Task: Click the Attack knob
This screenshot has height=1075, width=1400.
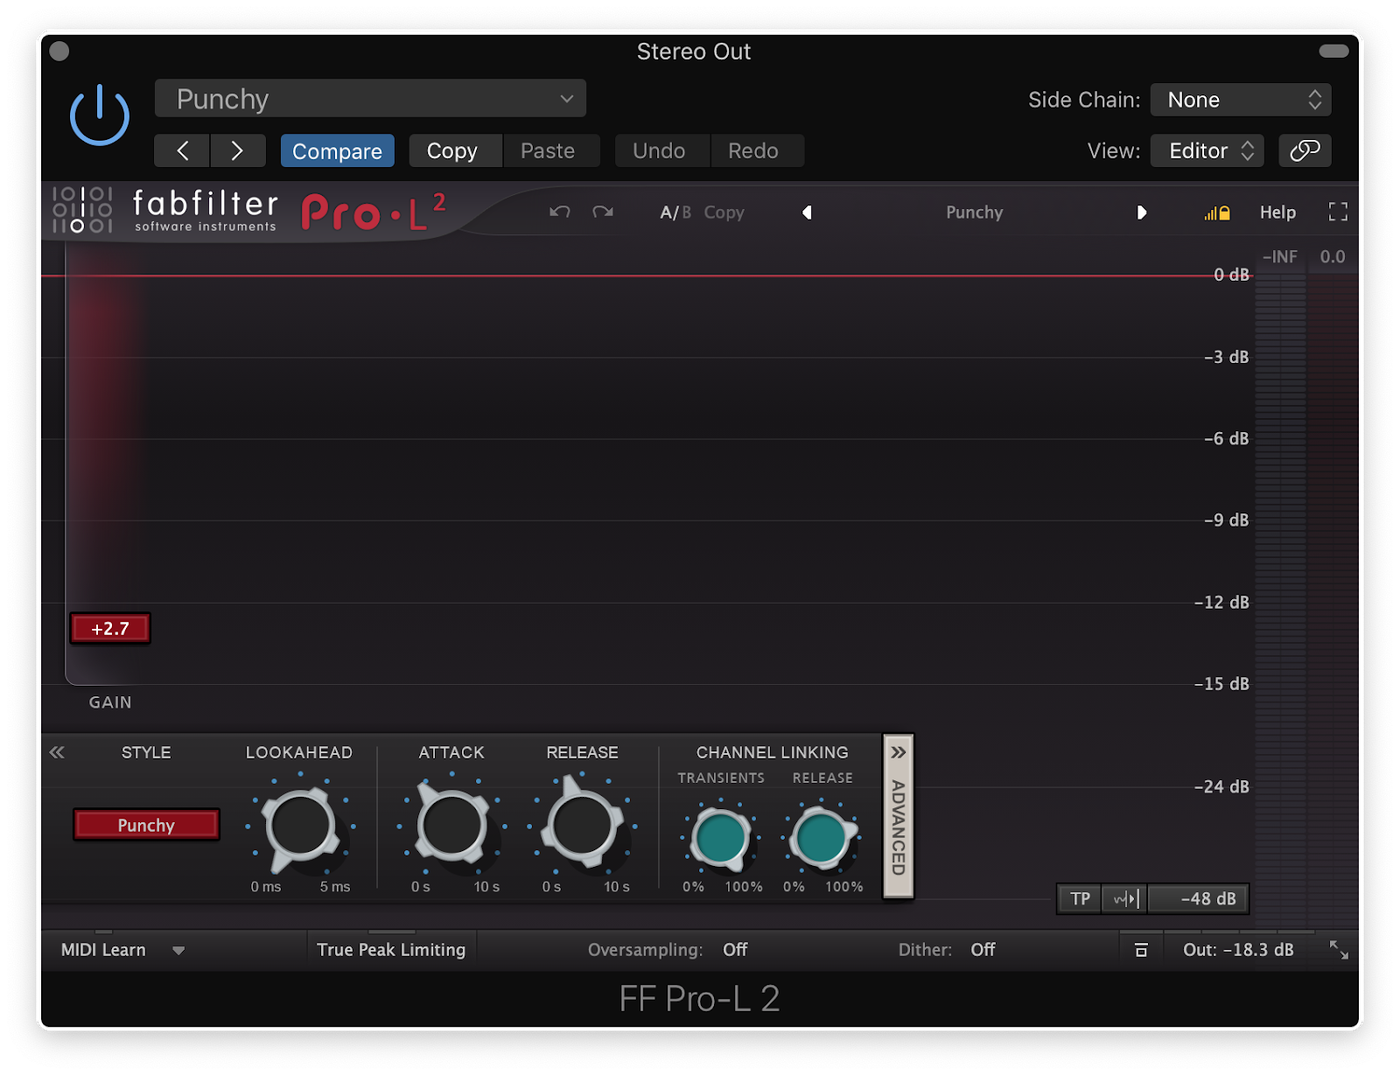Action: [452, 825]
